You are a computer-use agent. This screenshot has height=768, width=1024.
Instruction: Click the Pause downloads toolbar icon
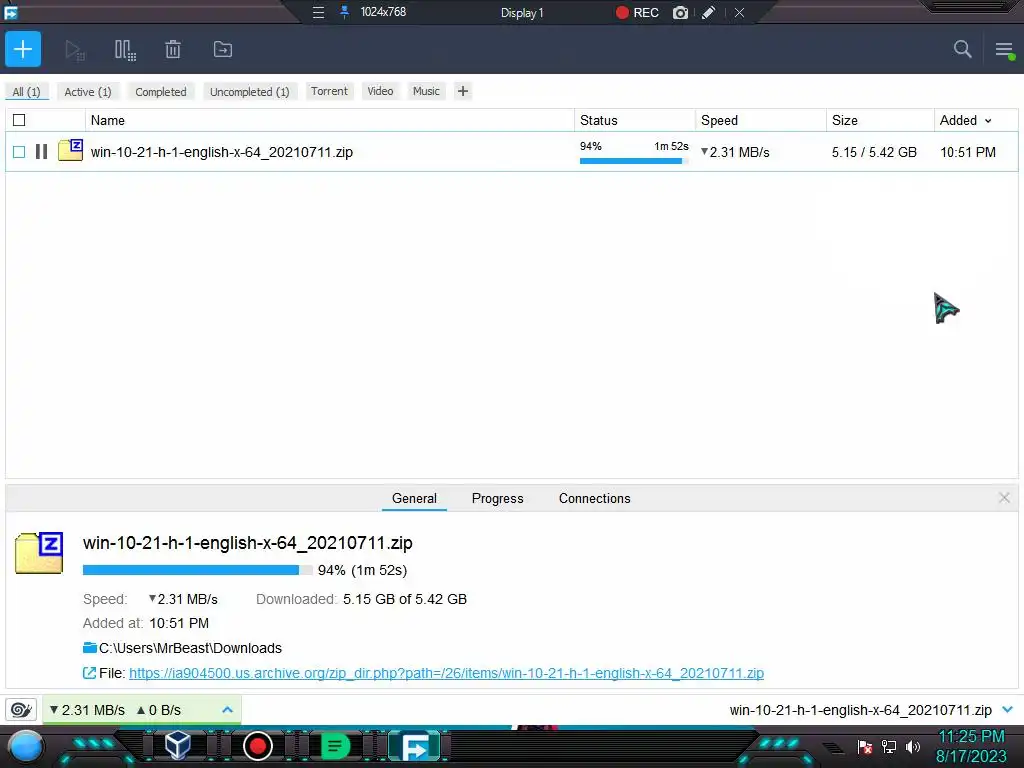click(x=125, y=50)
